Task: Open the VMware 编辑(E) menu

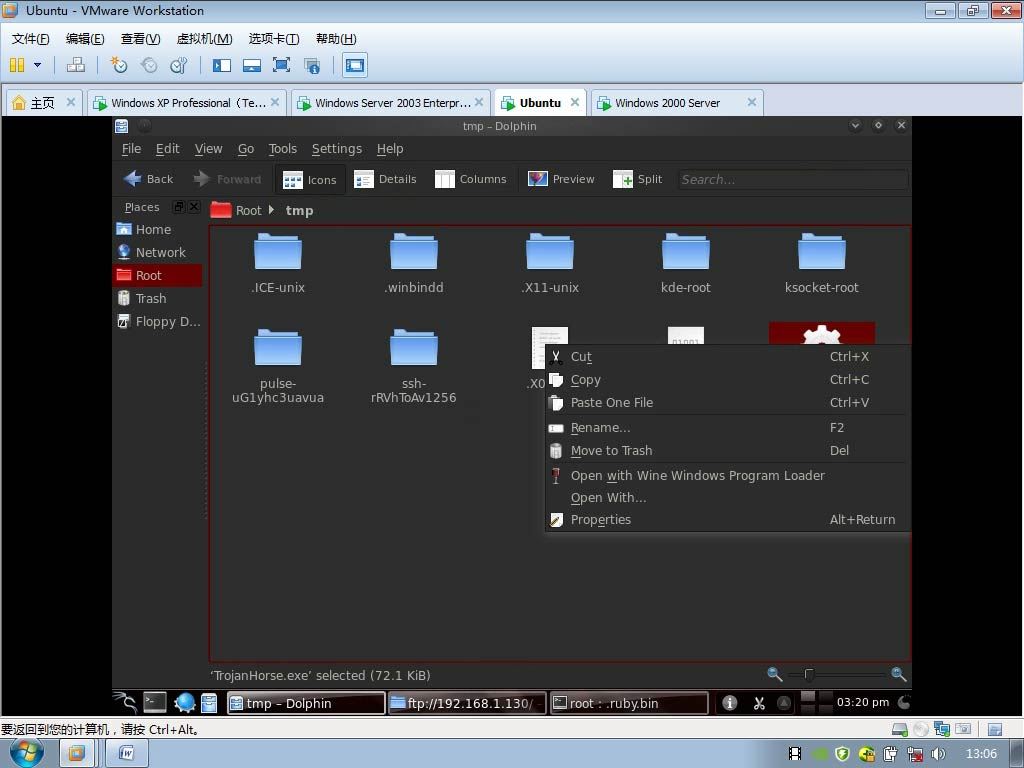Action: pyautogui.click(x=85, y=39)
